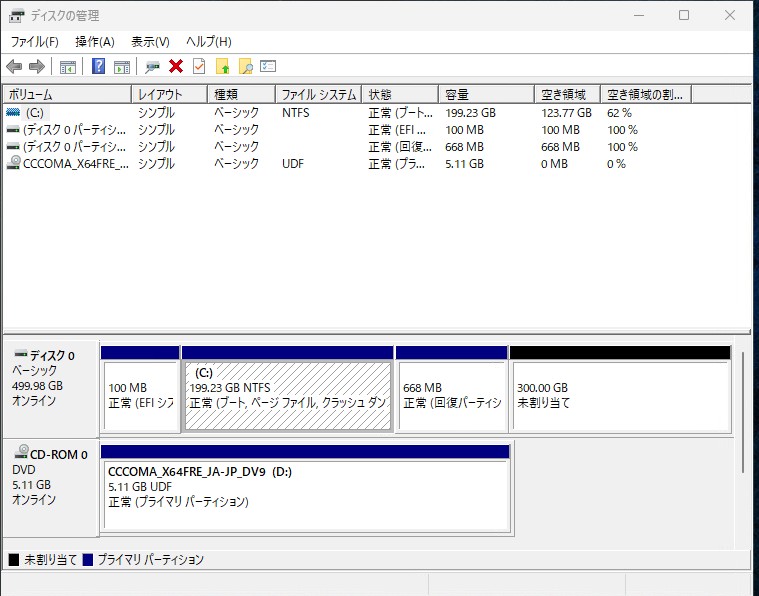Open the 表示(V) menu
Image resolution: width=759 pixels, height=596 pixels.
pyautogui.click(x=150, y=42)
